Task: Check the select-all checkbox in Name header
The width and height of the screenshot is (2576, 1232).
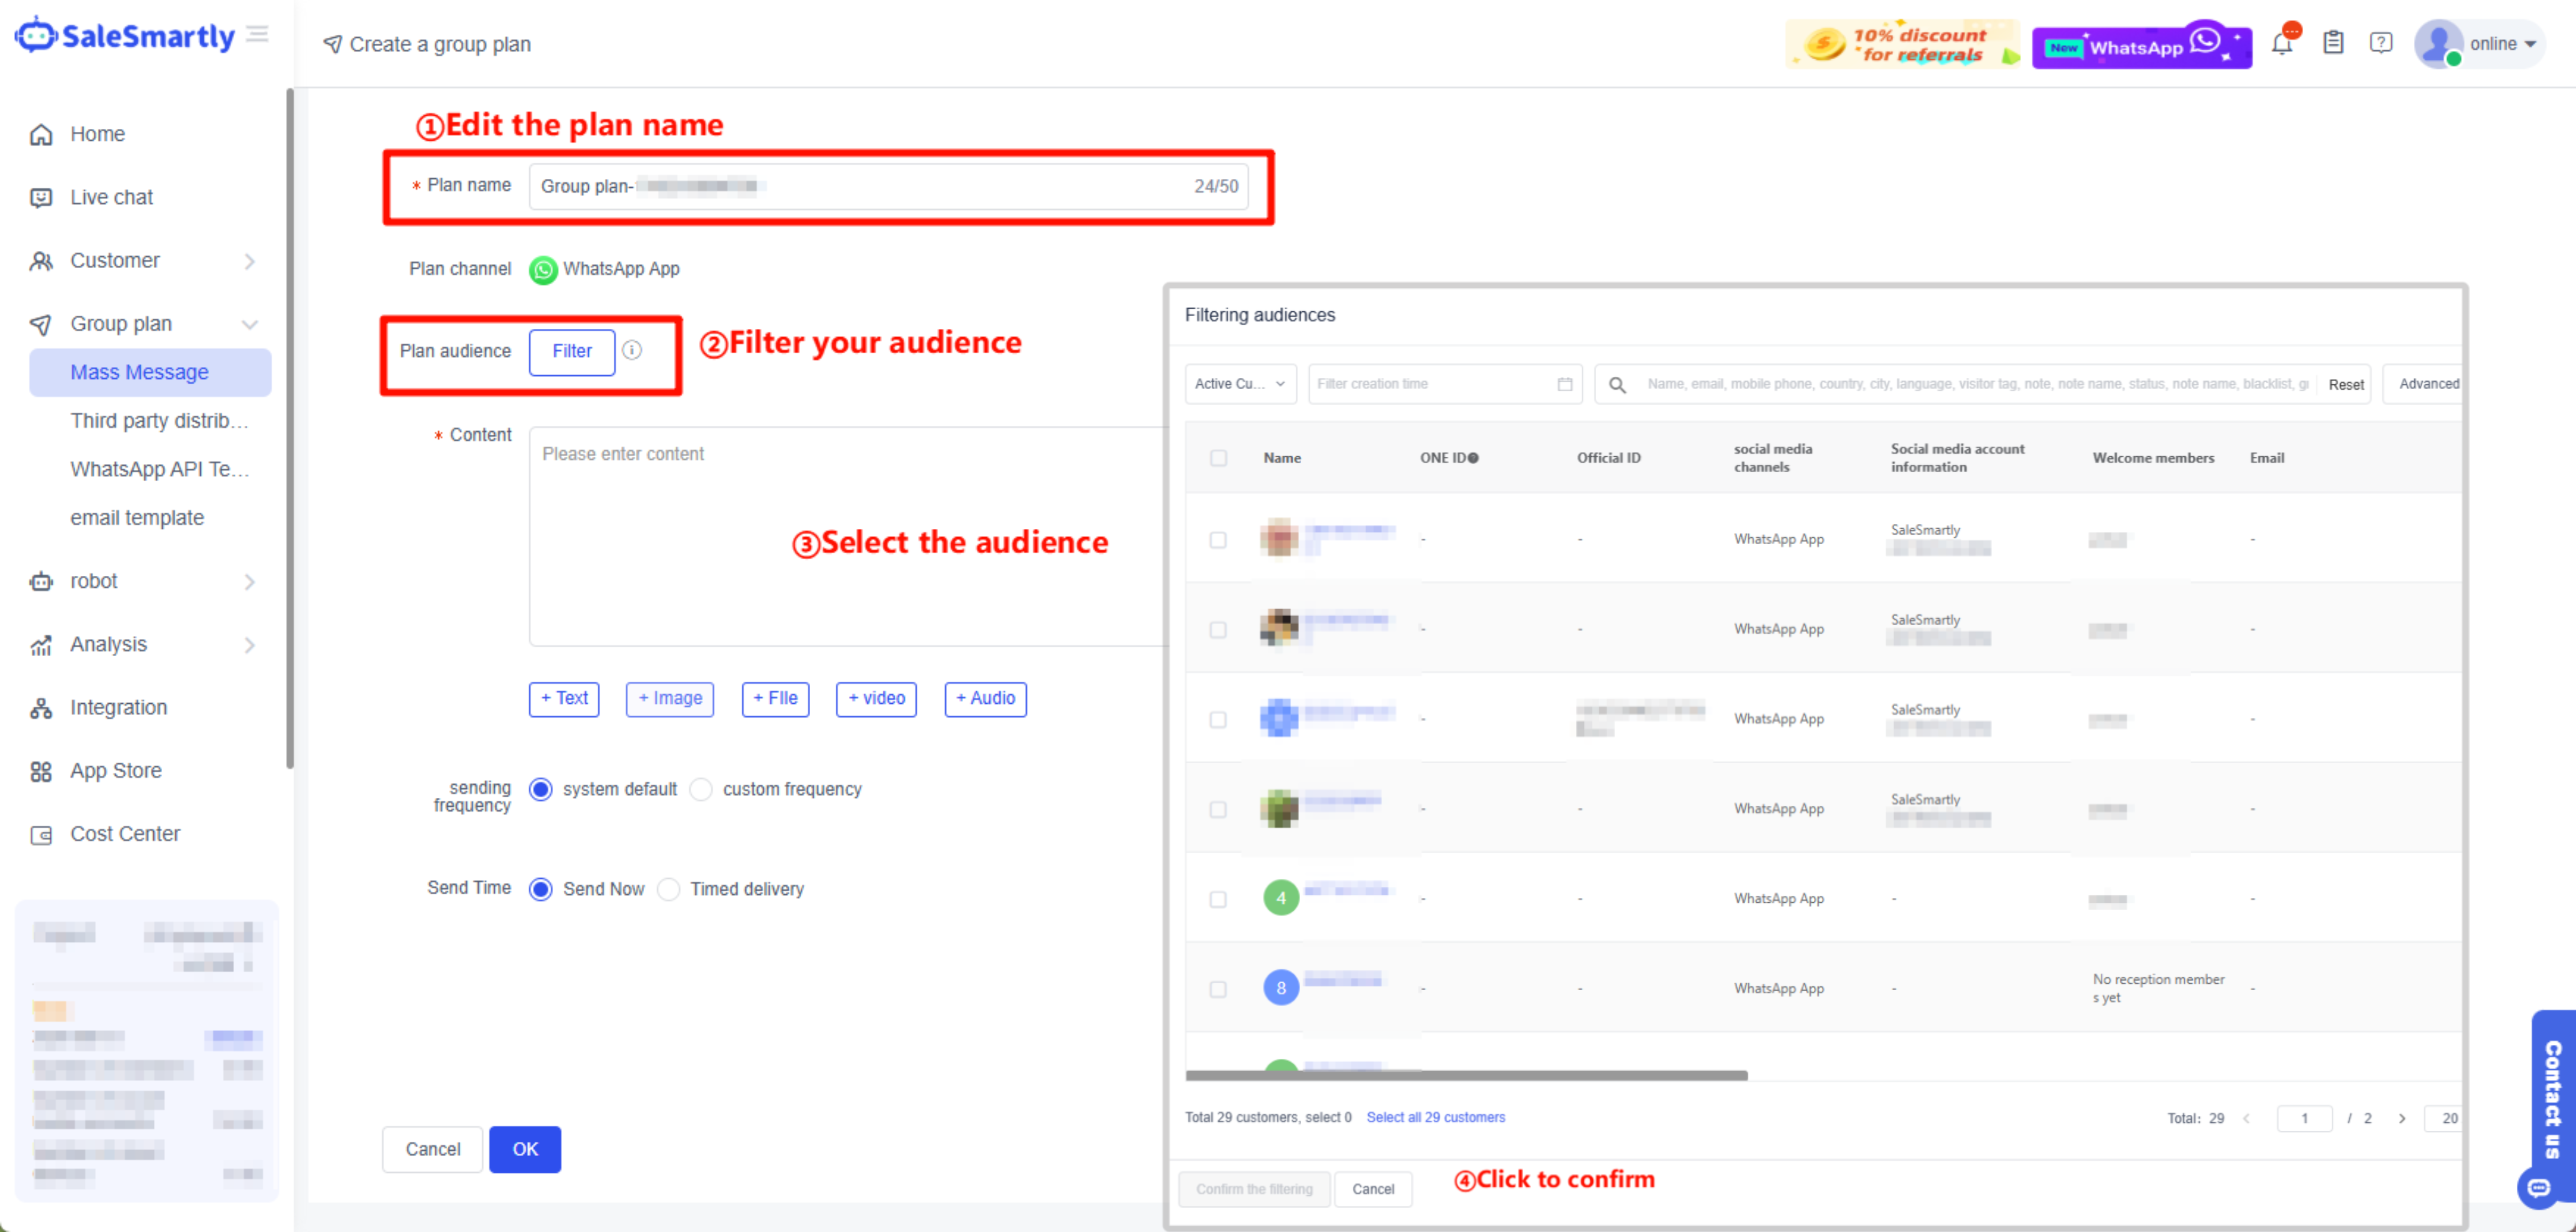Action: tap(1218, 458)
